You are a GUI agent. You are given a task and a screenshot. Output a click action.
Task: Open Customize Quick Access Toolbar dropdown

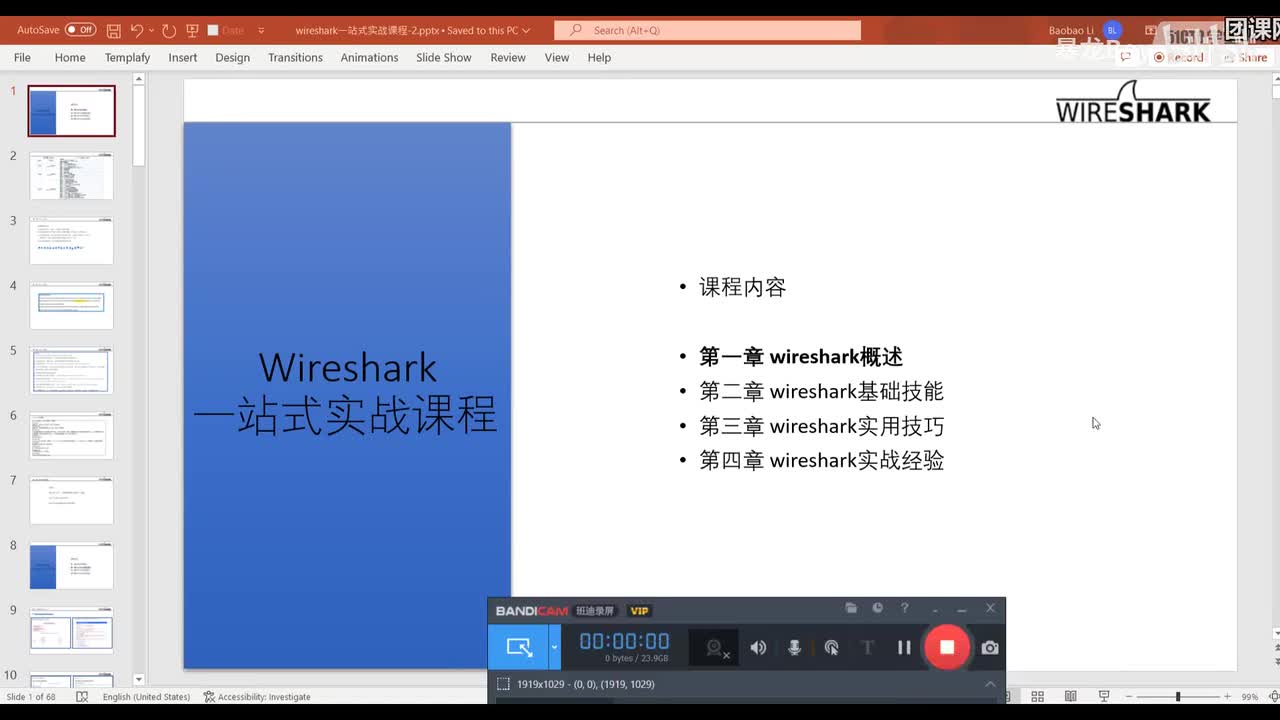pyautogui.click(x=261, y=30)
